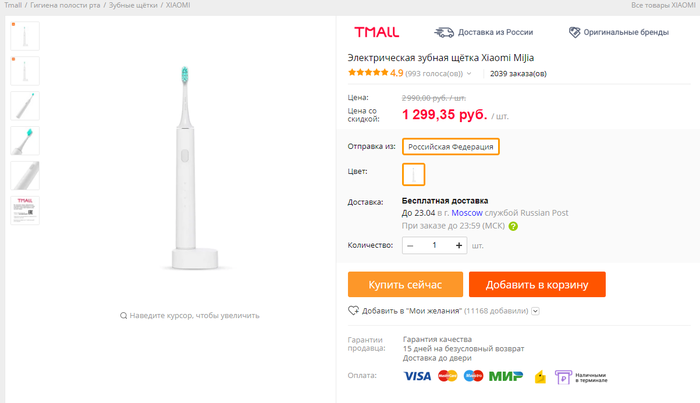Click the quantity input field
The image size is (700, 403).
coord(435,245)
